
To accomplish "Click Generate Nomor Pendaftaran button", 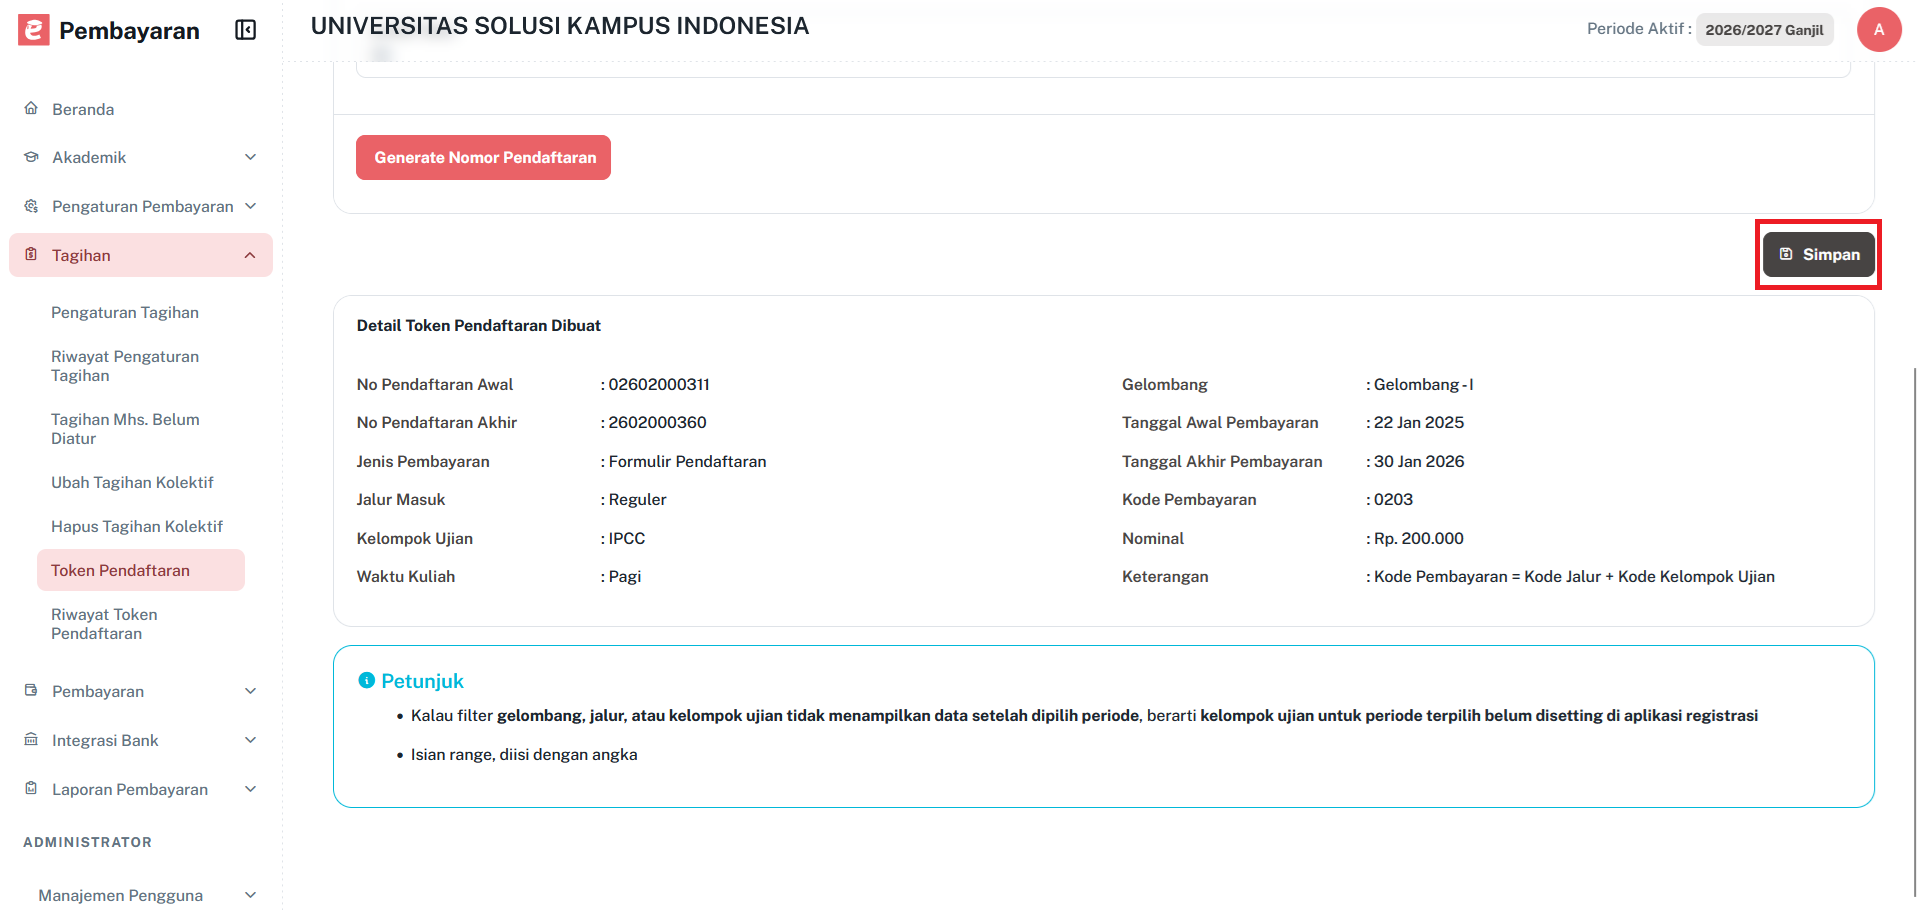I will 483,157.
